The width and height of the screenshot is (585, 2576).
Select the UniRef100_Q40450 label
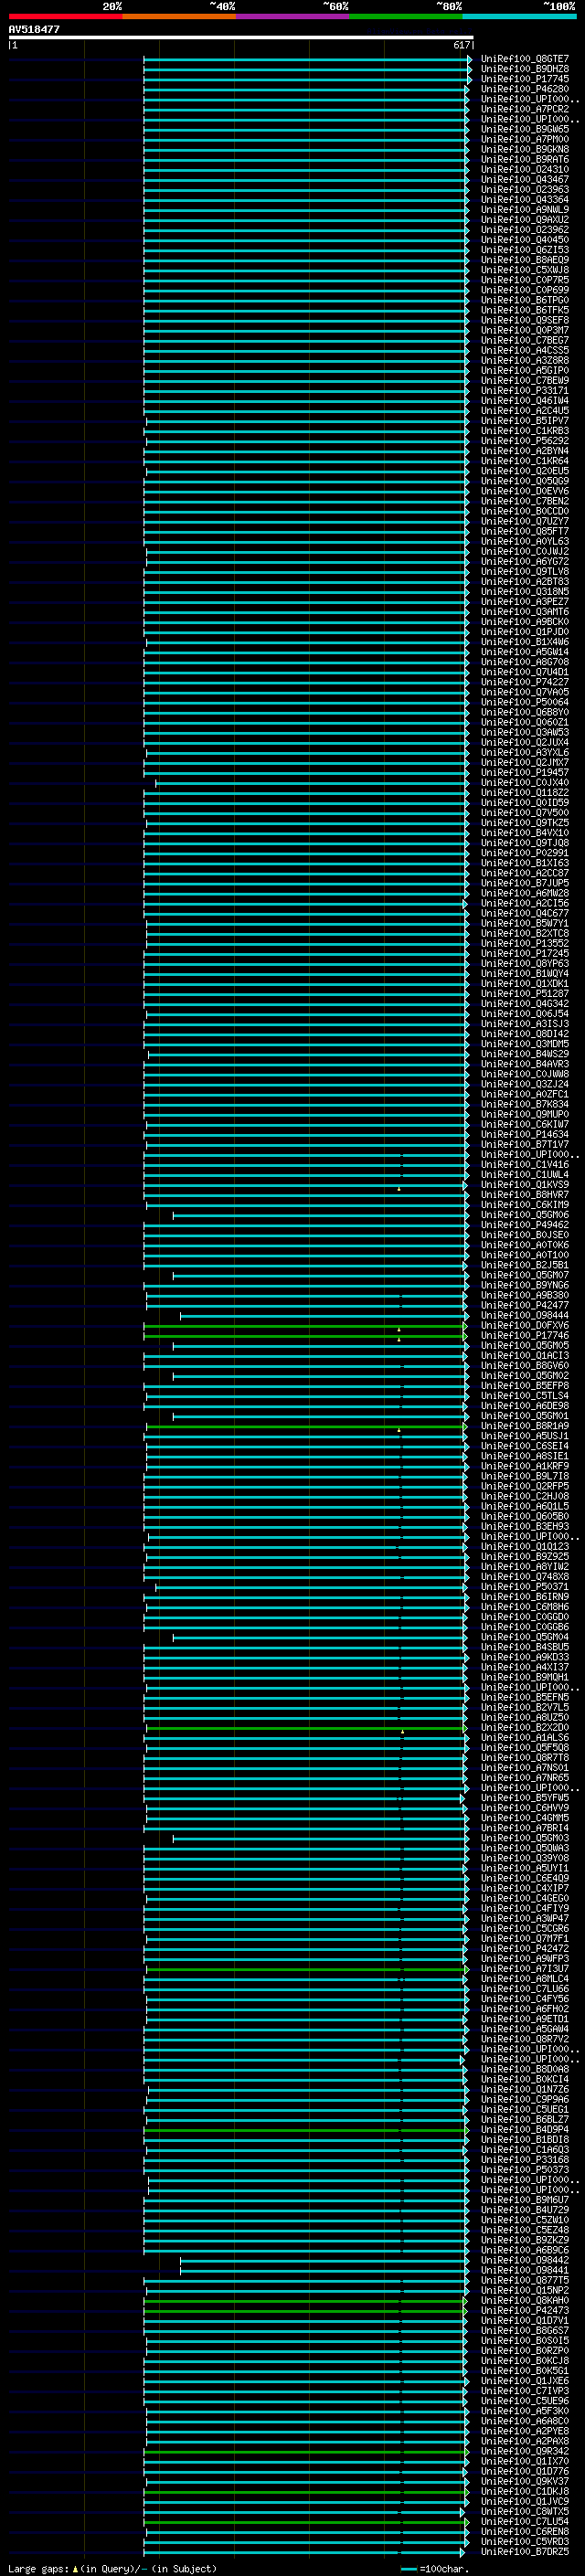[524, 240]
